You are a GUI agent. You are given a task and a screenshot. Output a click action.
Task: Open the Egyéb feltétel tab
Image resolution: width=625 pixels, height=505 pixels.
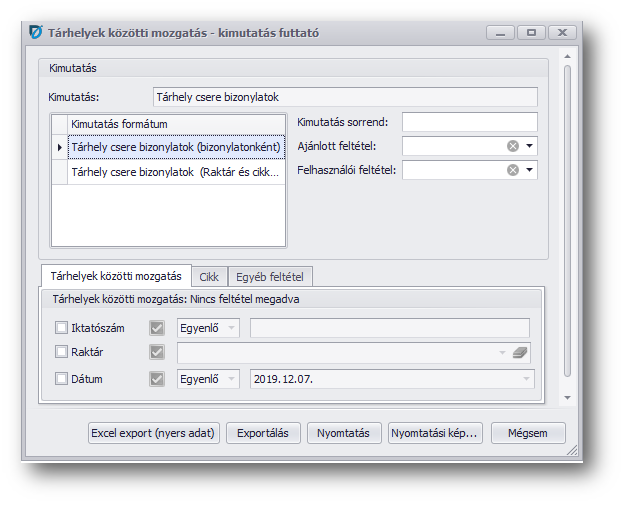[270, 277]
